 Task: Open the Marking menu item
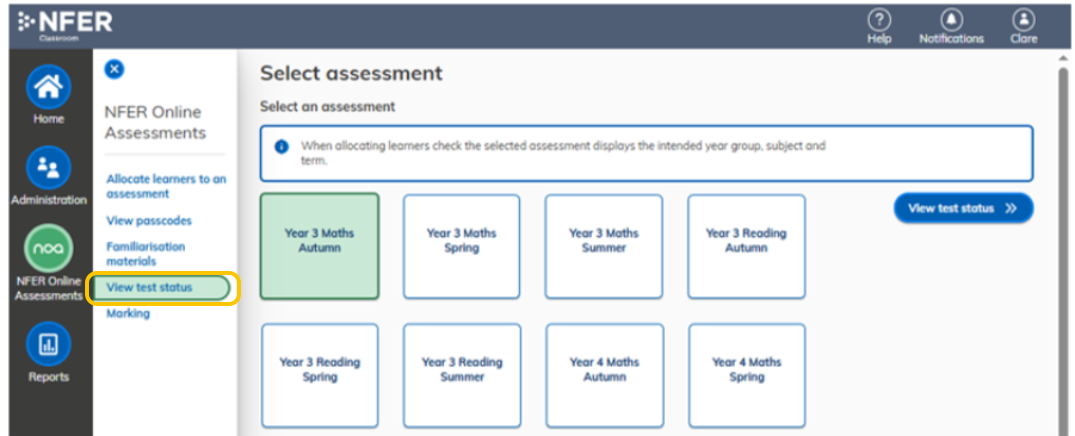coord(128,313)
